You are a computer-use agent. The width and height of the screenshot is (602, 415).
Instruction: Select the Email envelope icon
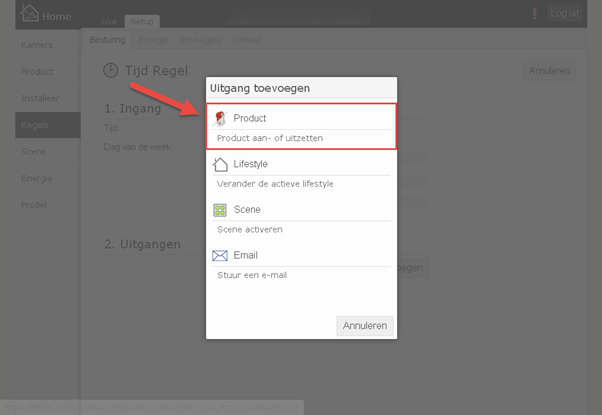tap(220, 255)
